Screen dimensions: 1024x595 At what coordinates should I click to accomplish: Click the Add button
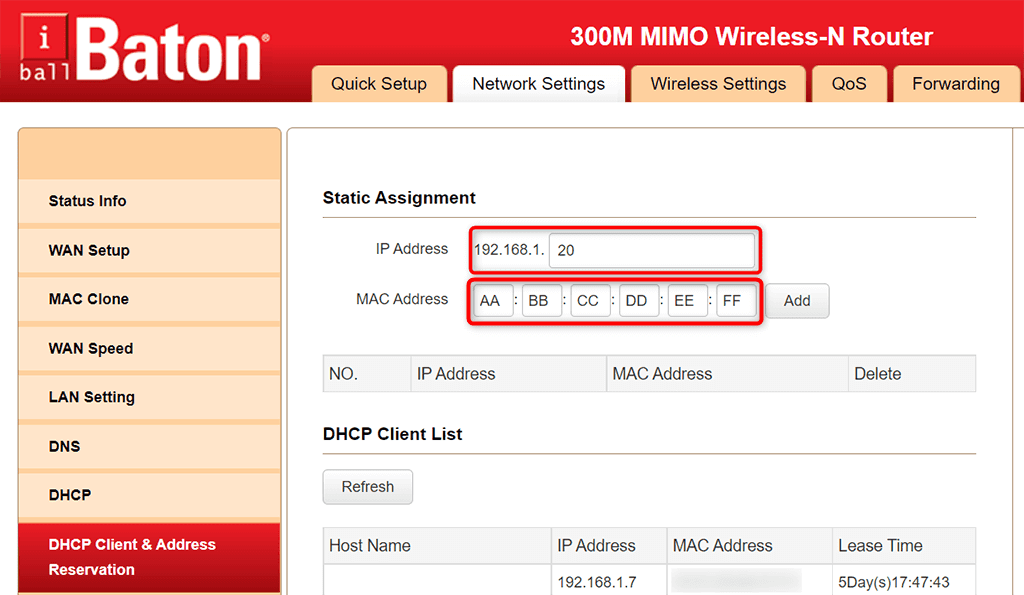point(797,301)
